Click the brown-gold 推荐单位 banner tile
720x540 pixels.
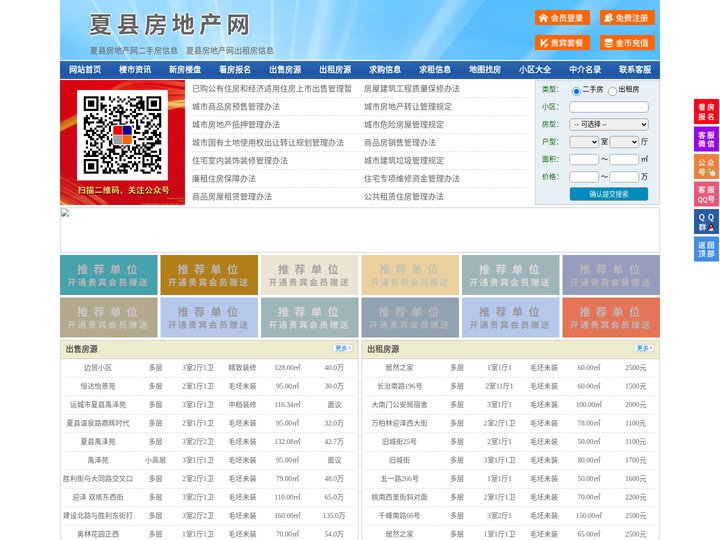click(209, 275)
